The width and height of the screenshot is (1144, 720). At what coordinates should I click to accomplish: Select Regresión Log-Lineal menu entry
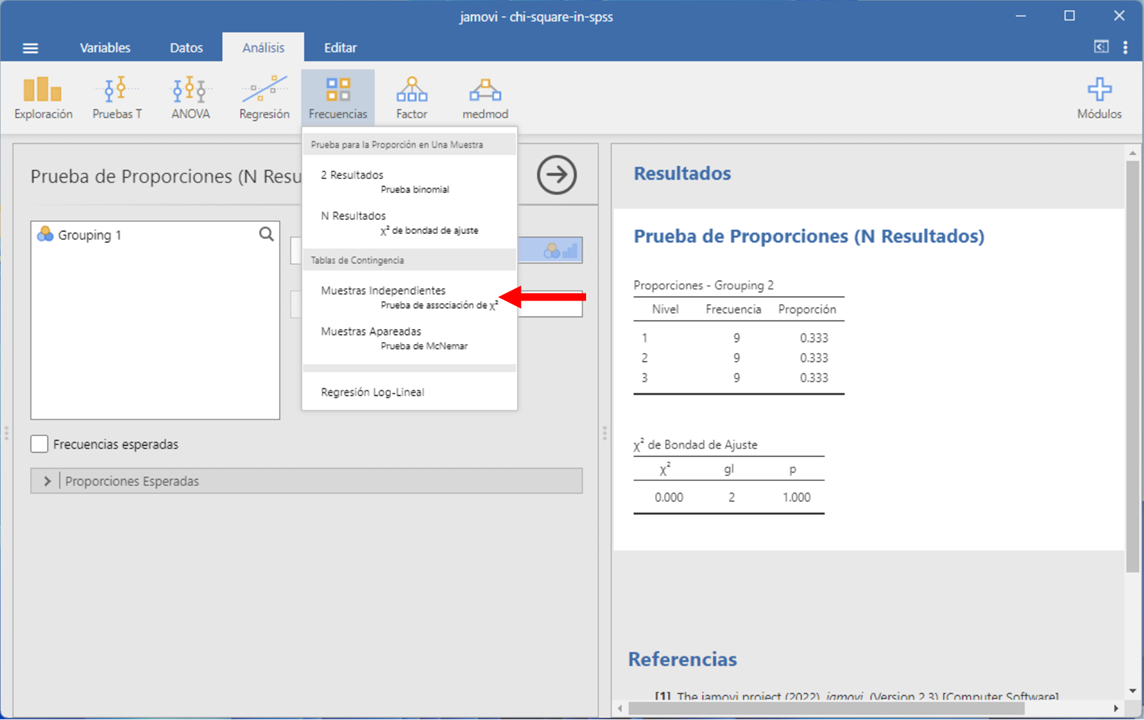(x=372, y=392)
